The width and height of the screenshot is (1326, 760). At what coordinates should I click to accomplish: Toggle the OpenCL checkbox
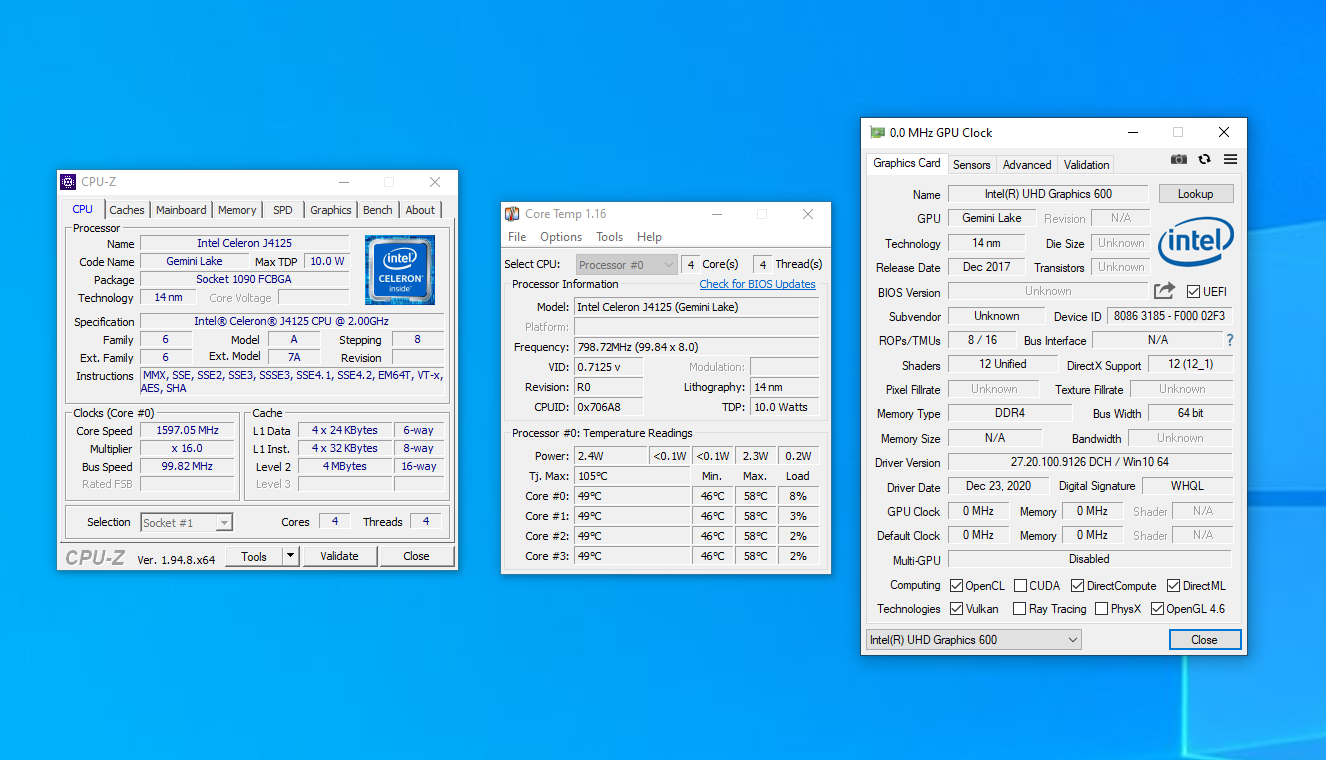(x=956, y=586)
